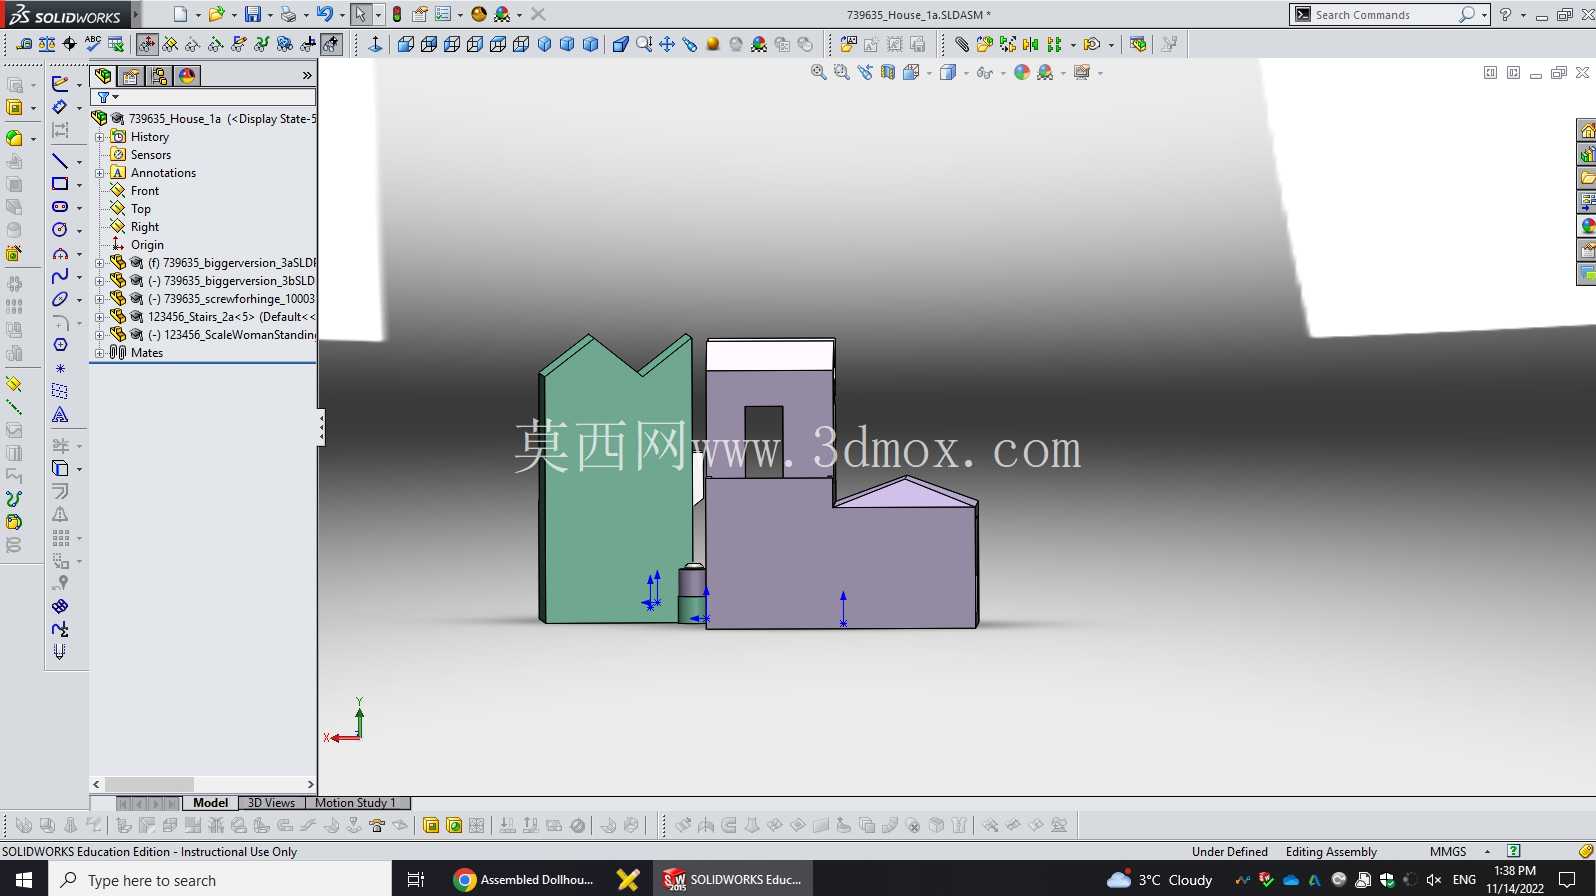Click the Search Commands input field
1596x896 pixels.
1384,15
